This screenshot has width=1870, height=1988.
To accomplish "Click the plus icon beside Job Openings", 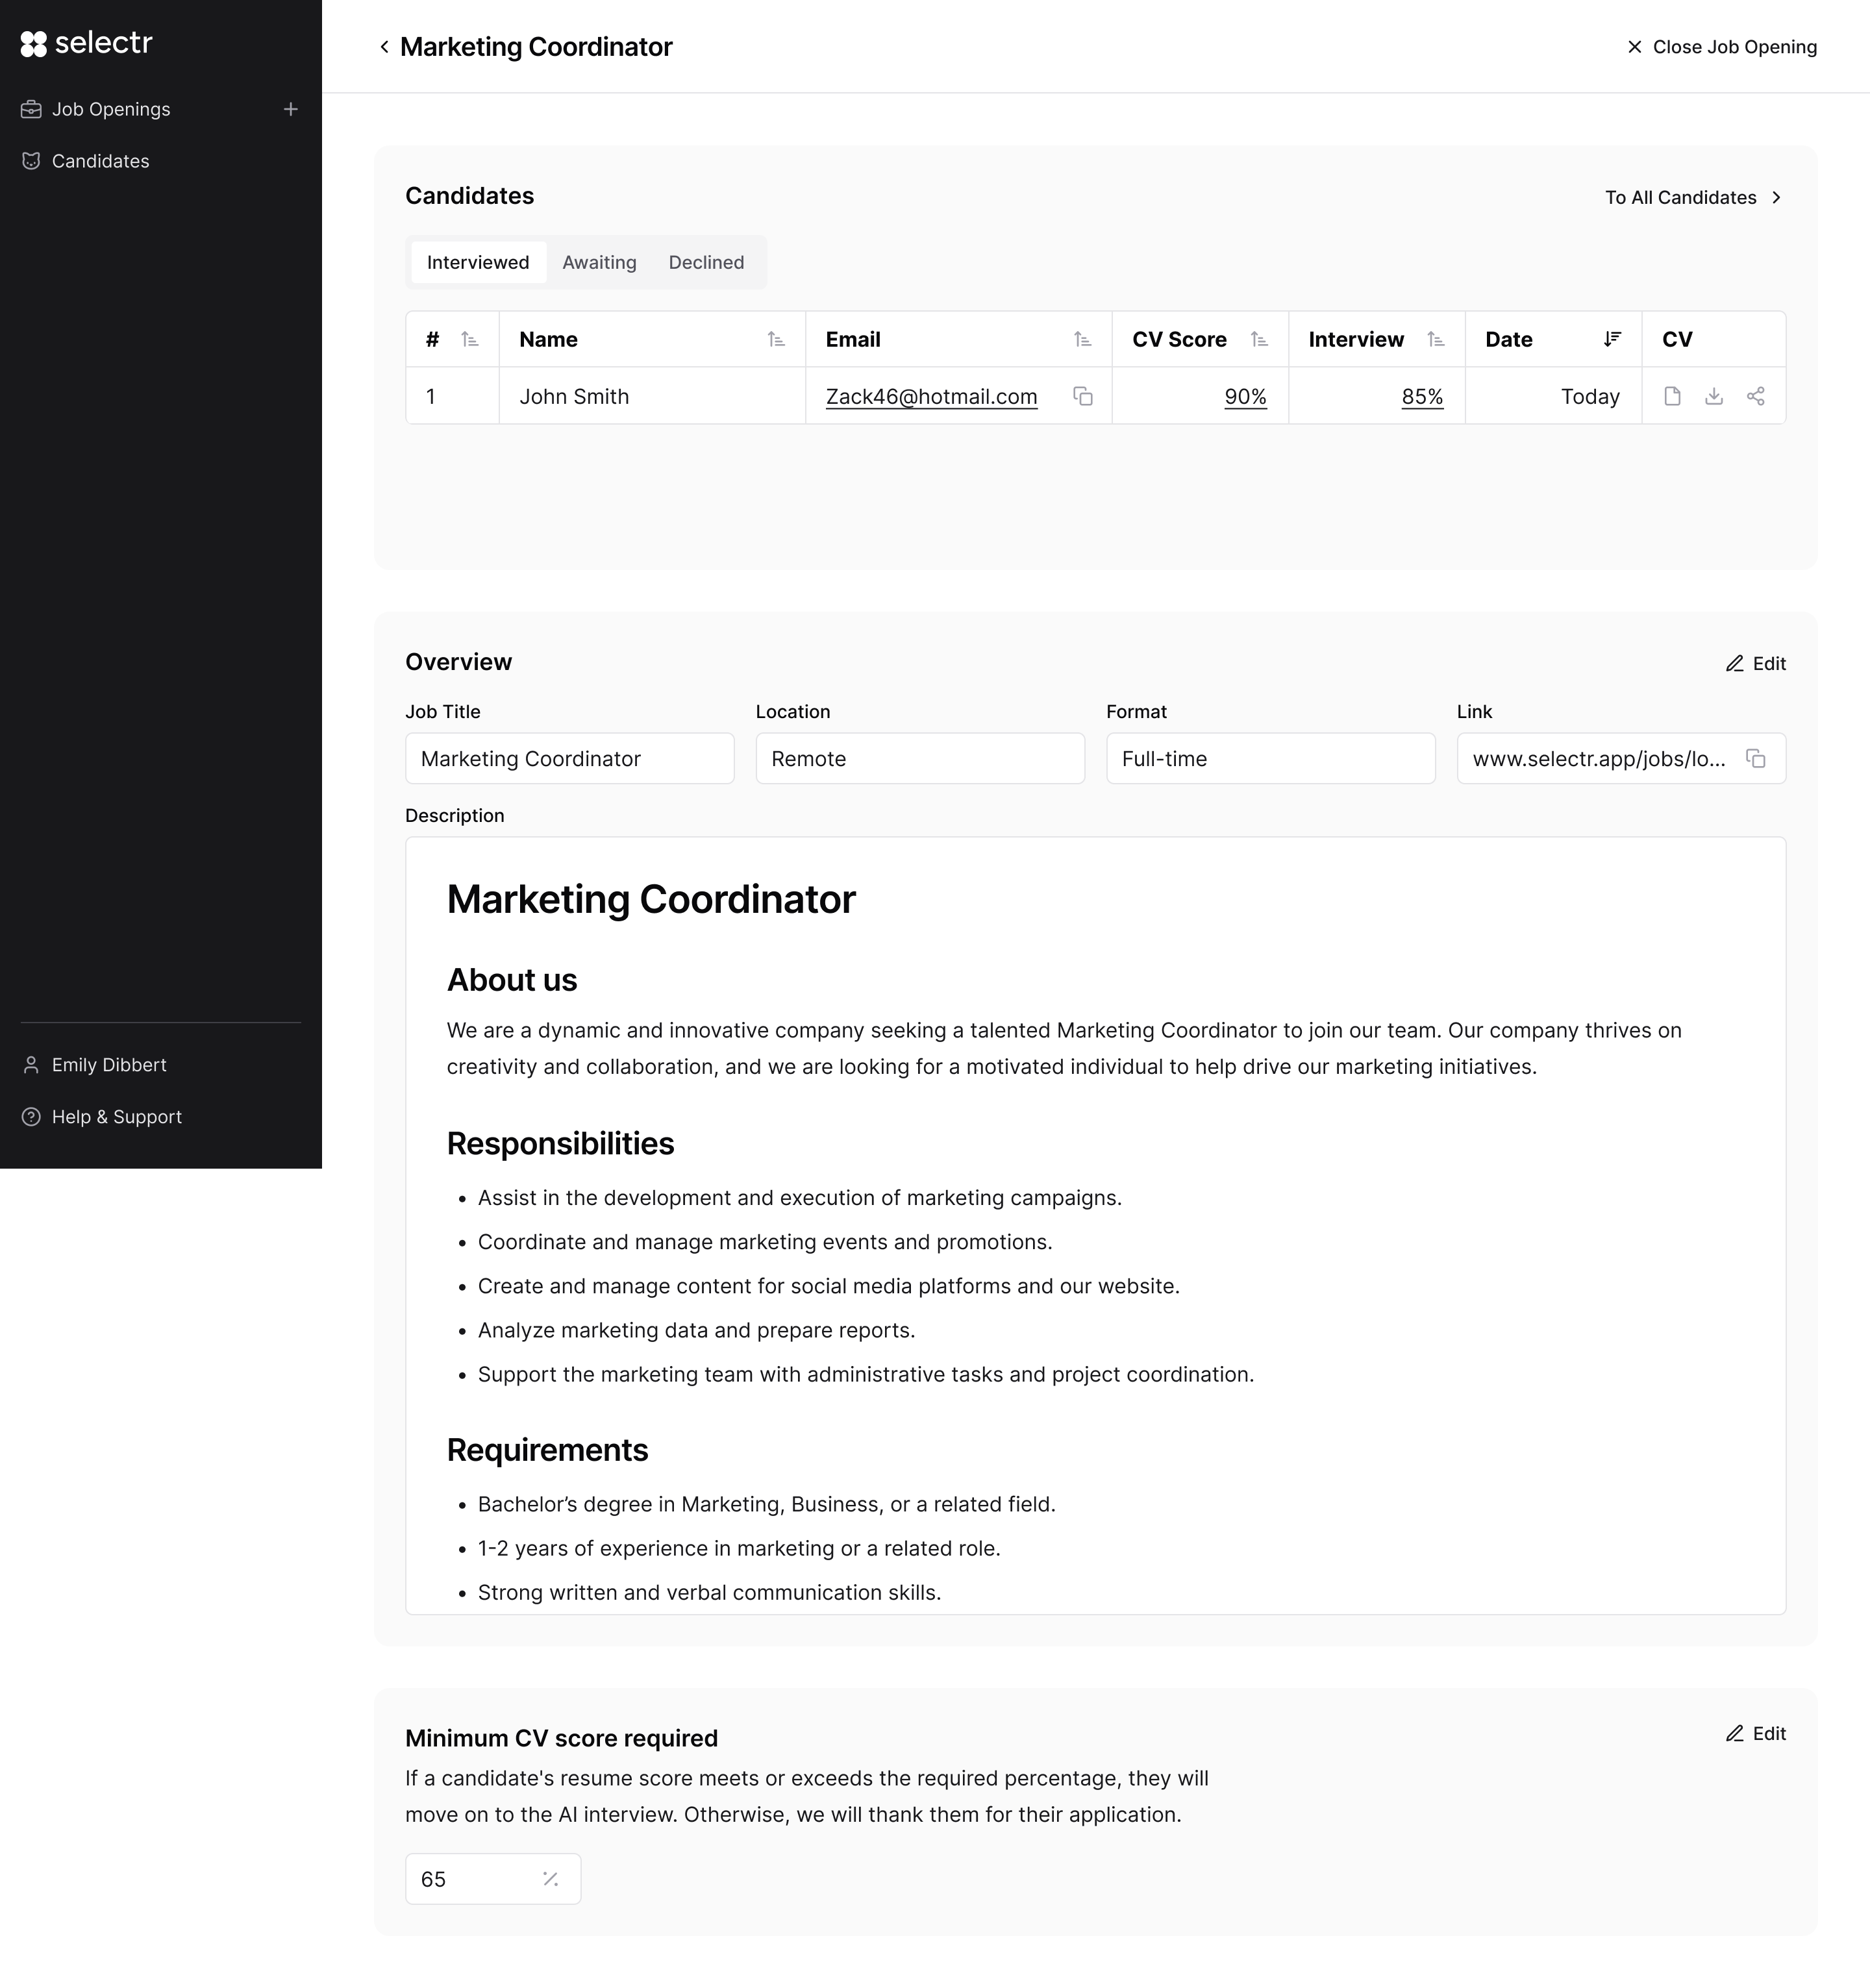I will 291,109.
